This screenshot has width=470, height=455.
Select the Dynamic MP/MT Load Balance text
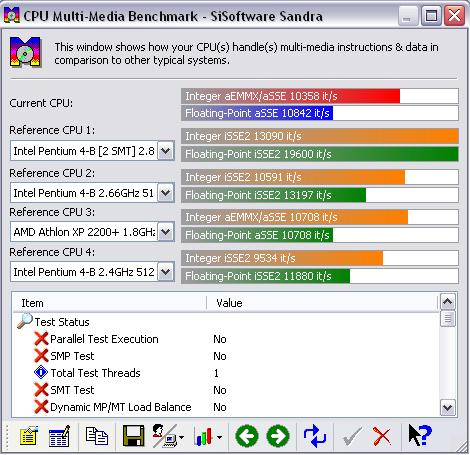[121, 407]
